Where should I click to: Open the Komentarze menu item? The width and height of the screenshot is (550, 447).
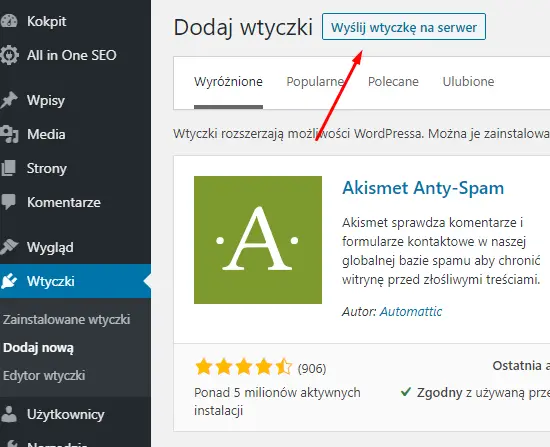pos(75,202)
